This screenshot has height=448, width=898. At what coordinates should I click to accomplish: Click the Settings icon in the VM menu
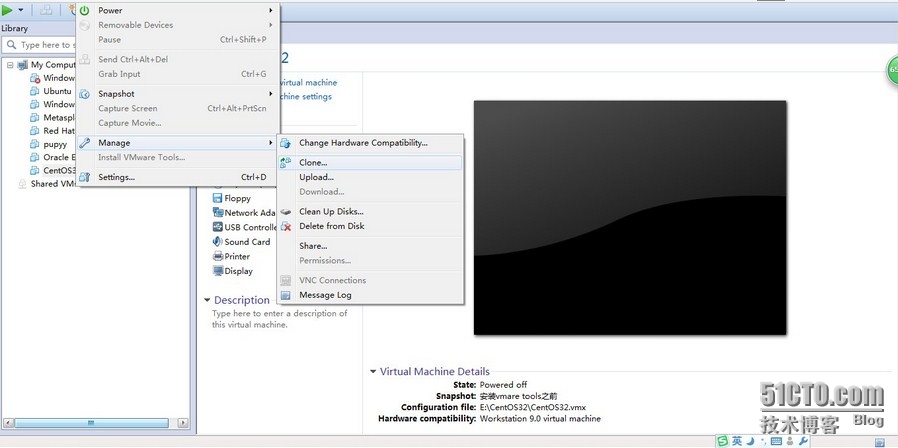point(85,177)
